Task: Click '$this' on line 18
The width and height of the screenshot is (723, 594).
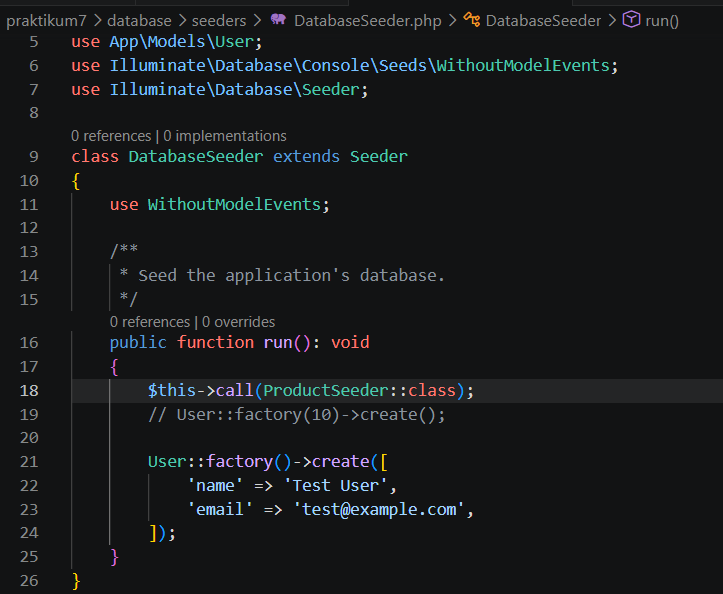Action: (x=172, y=391)
